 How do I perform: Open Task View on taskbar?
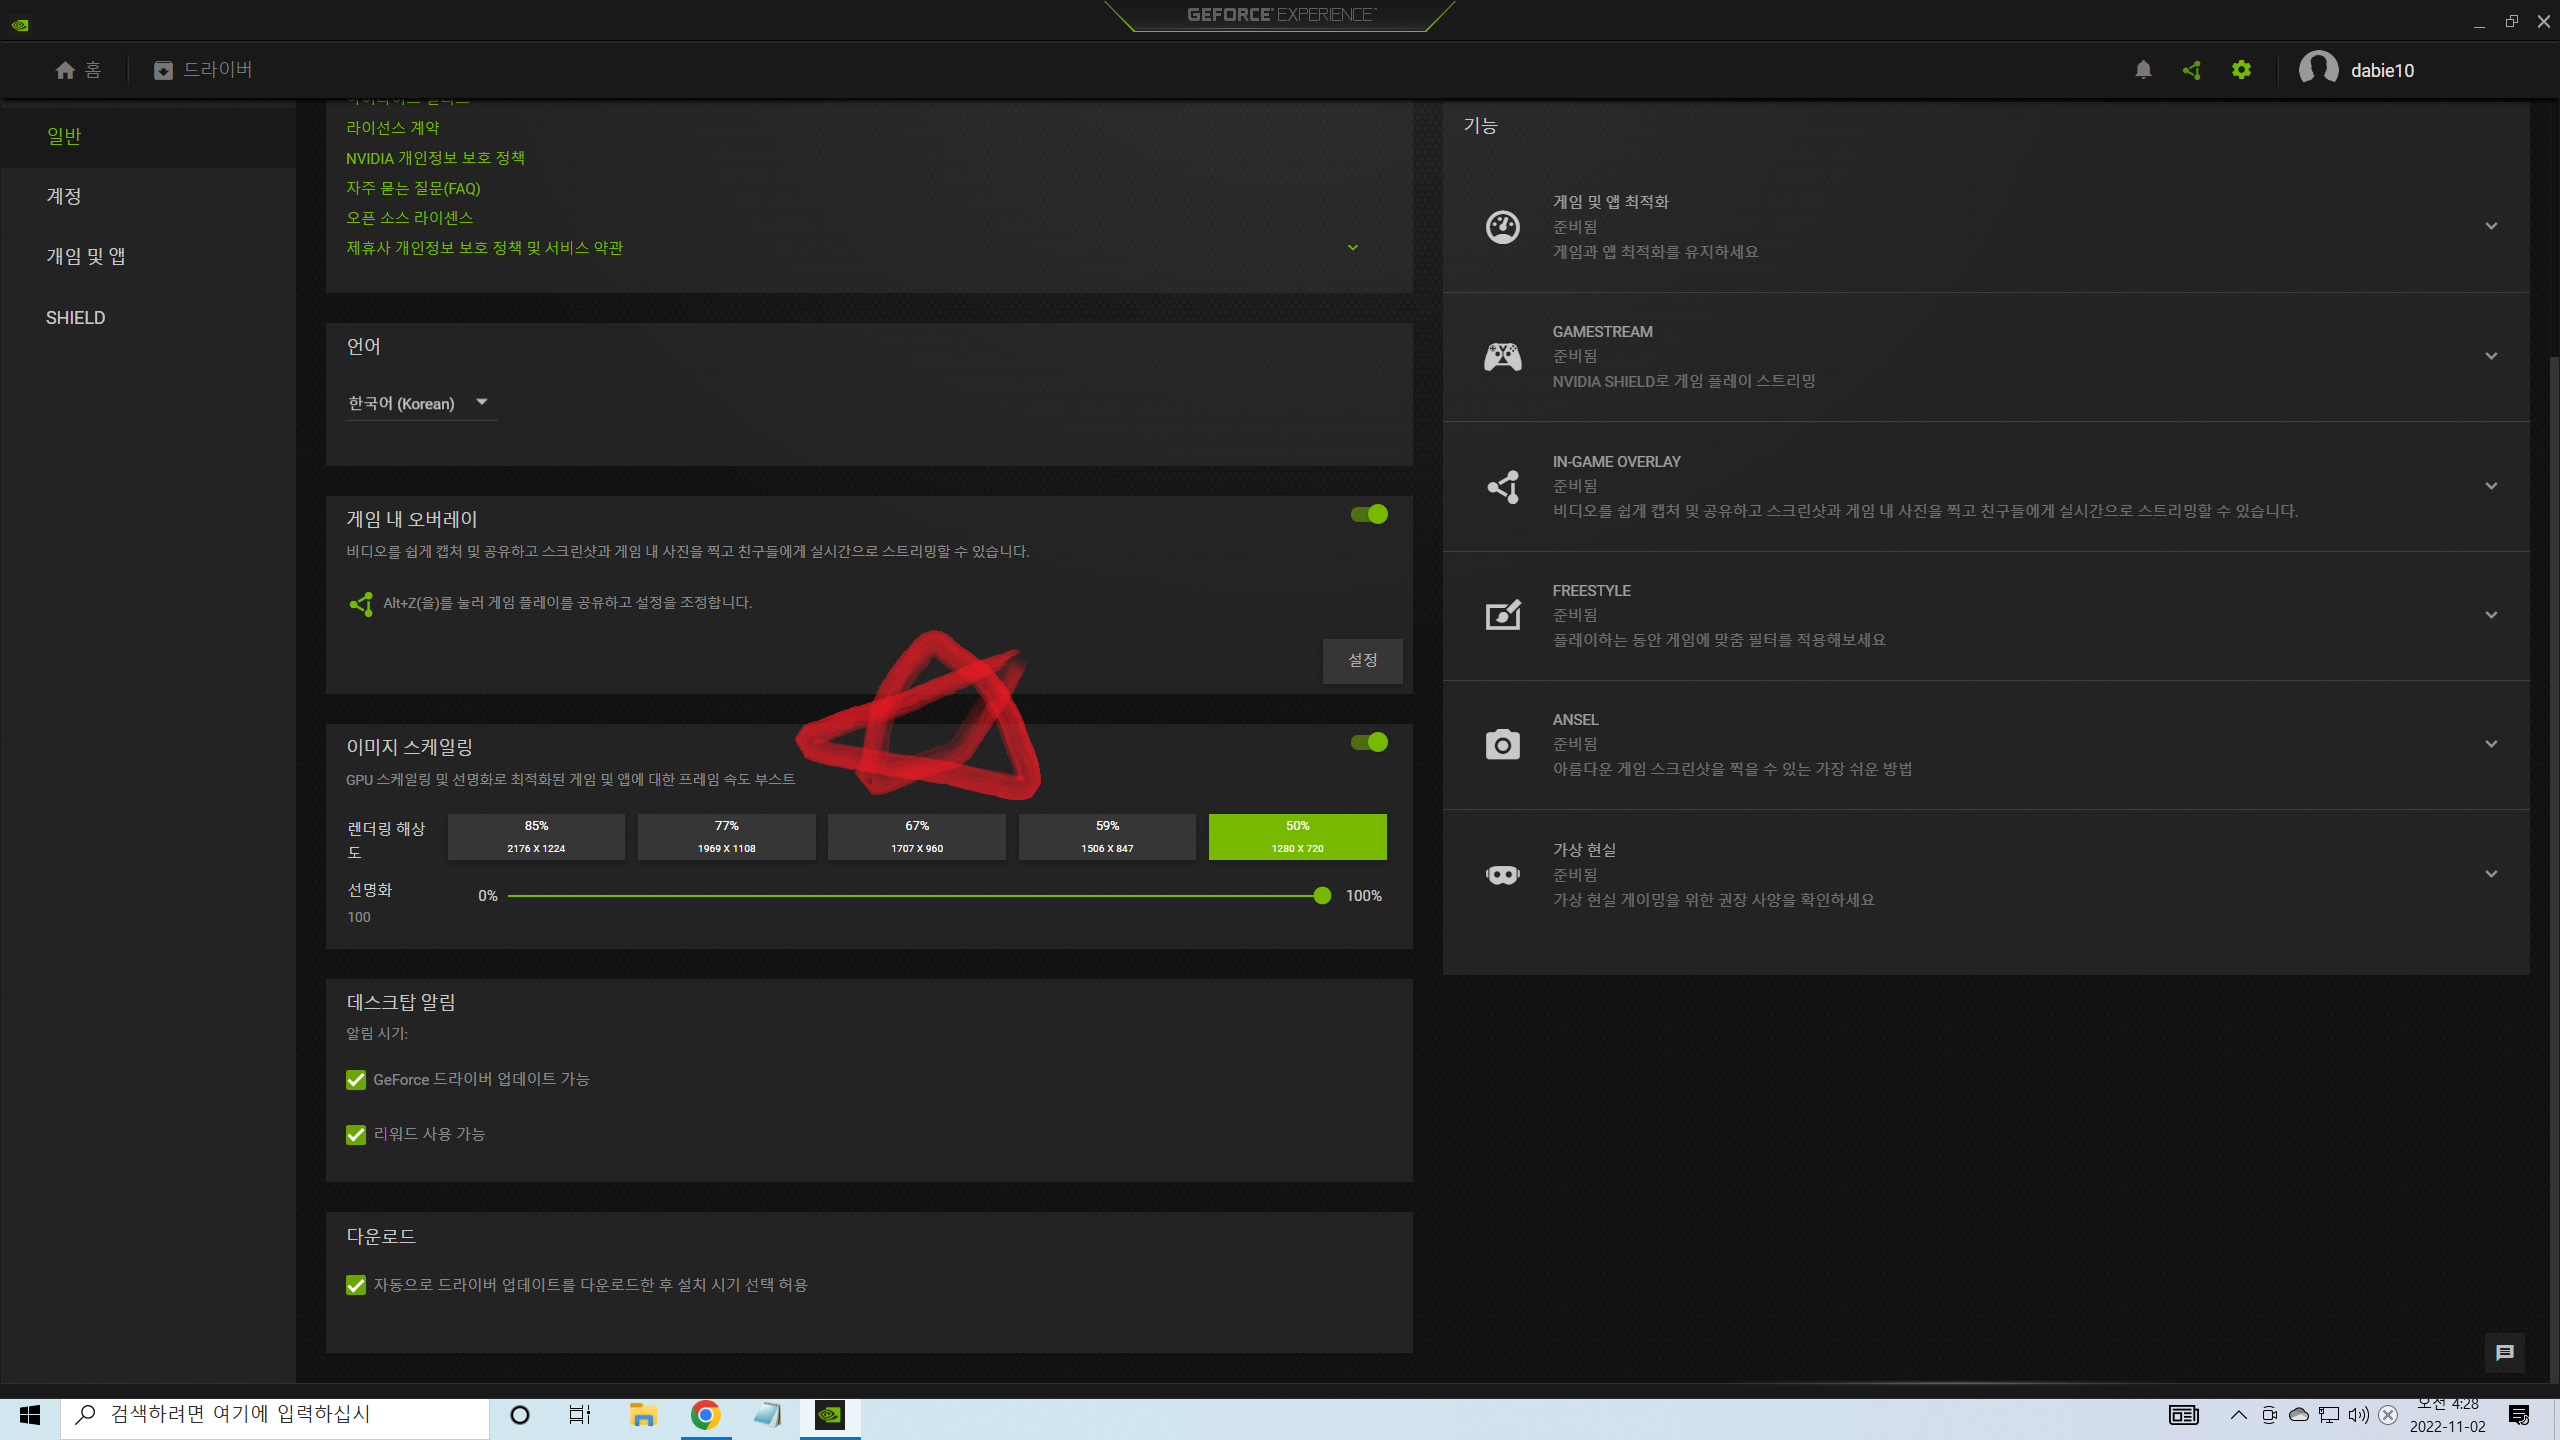(580, 1415)
